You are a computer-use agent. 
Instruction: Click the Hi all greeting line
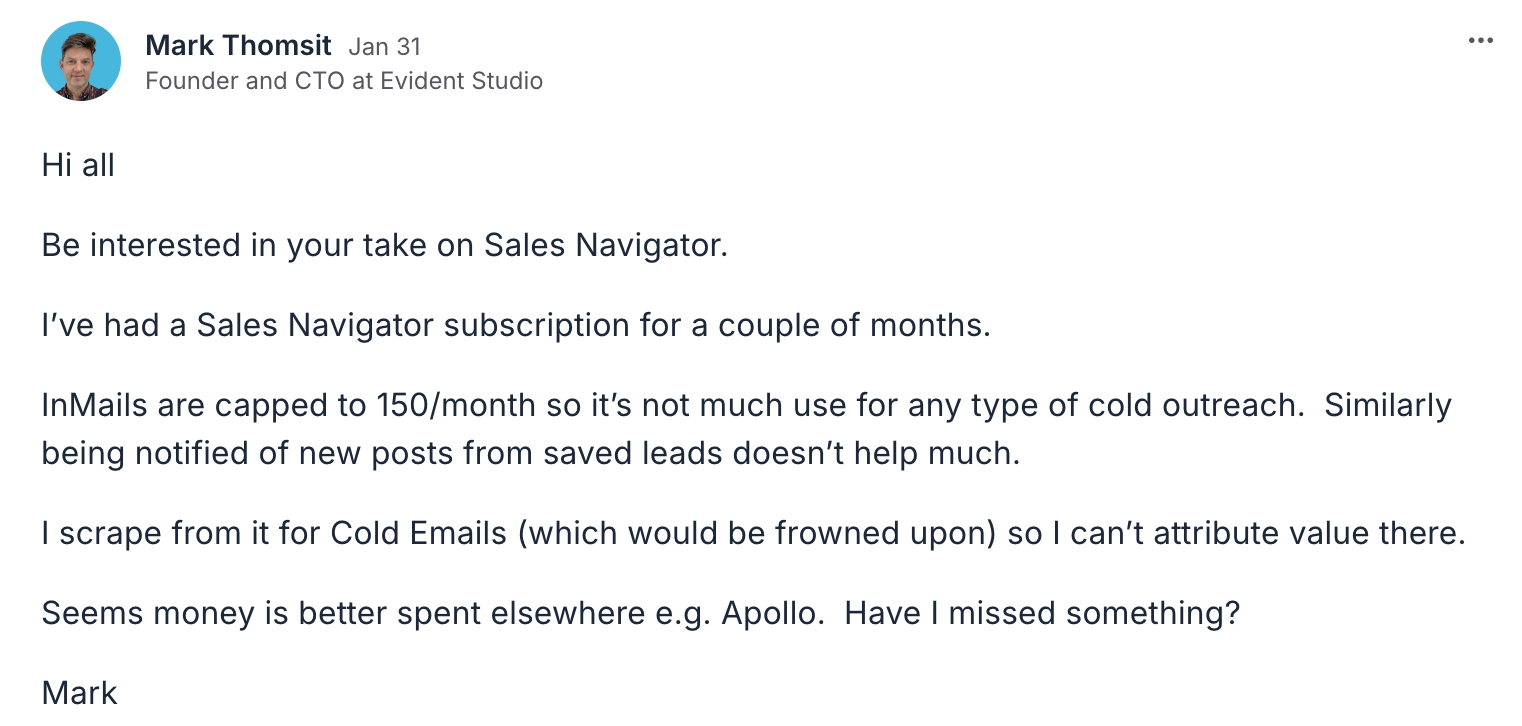pyautogui.click(x=78, y=165)
